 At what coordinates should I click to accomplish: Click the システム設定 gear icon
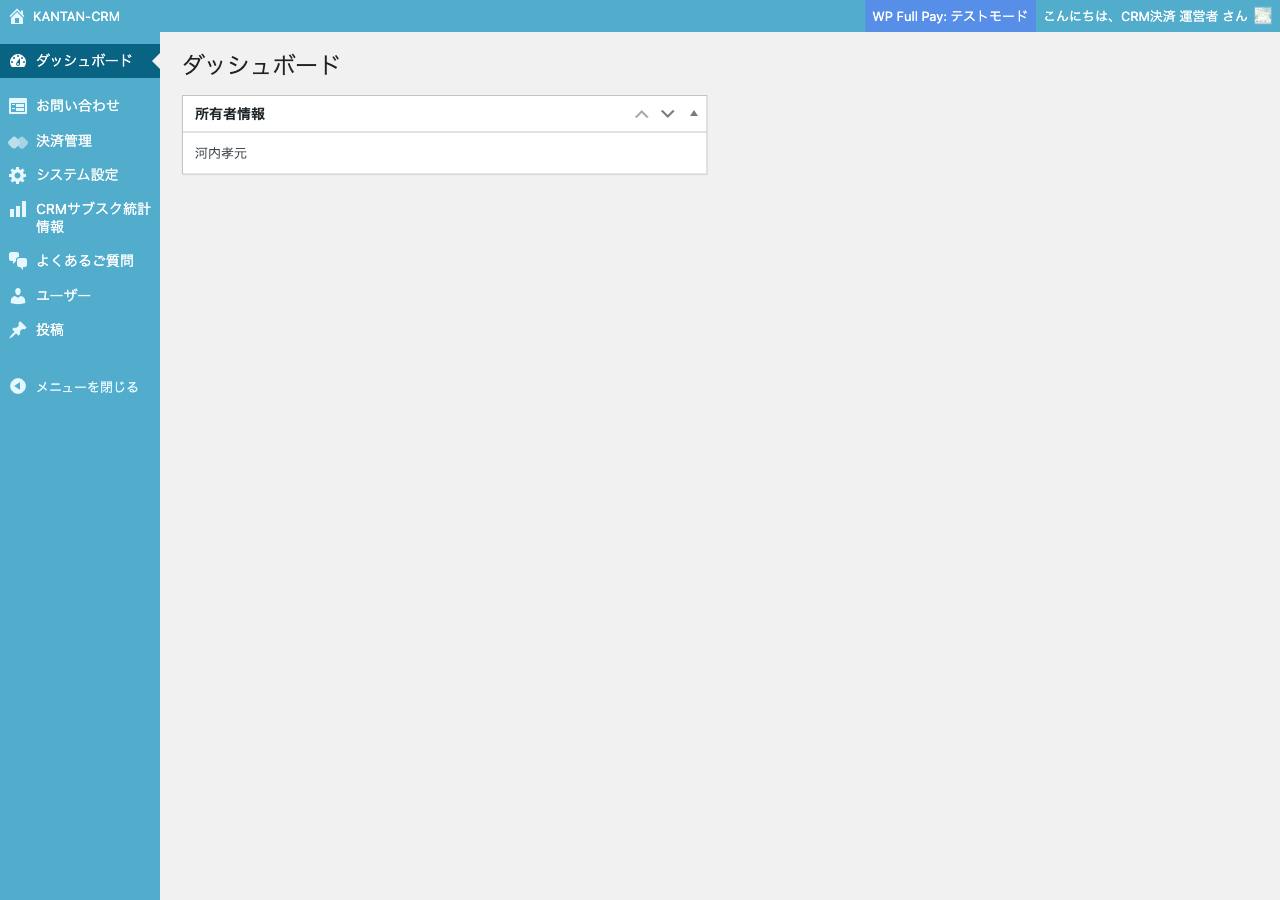(x=18, y=174)
